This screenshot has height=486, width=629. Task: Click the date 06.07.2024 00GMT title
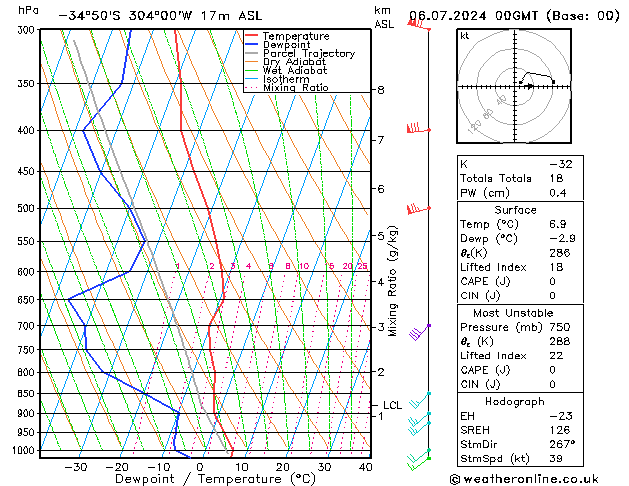pos(514,16)
